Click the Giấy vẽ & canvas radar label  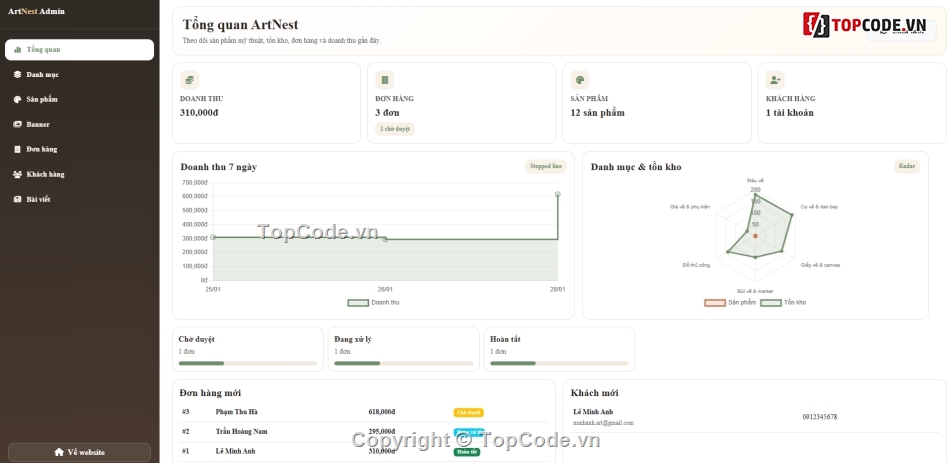tap(820, 265)
